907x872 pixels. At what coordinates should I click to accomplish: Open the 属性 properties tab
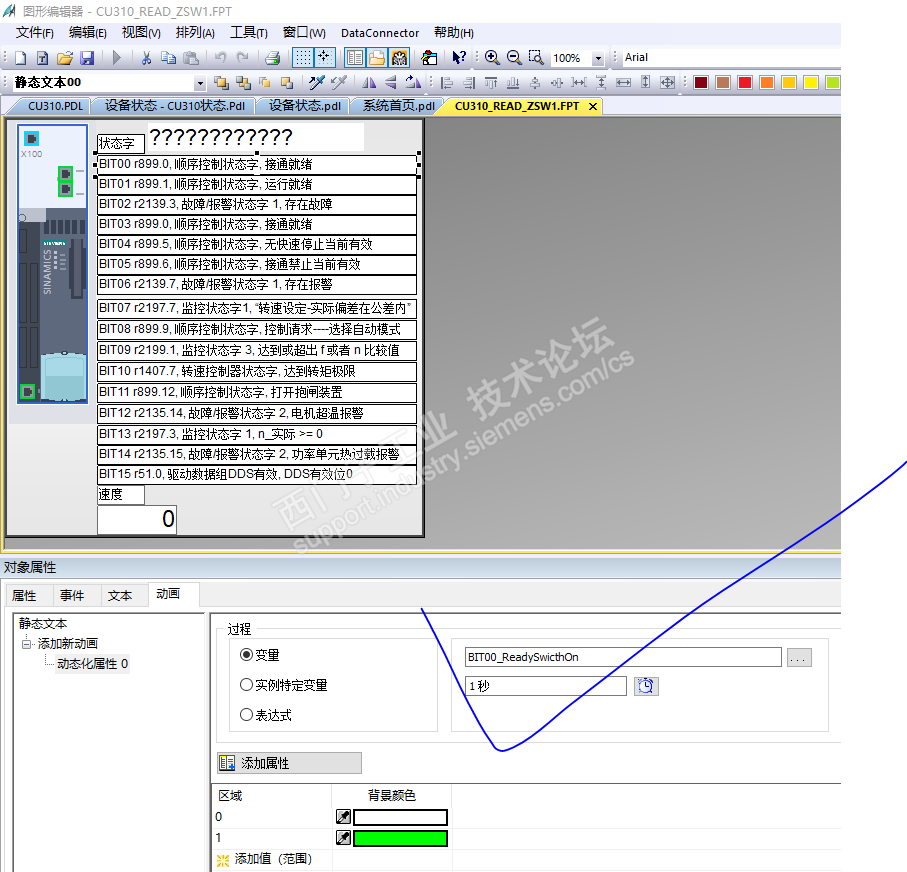tap(24, 595)
